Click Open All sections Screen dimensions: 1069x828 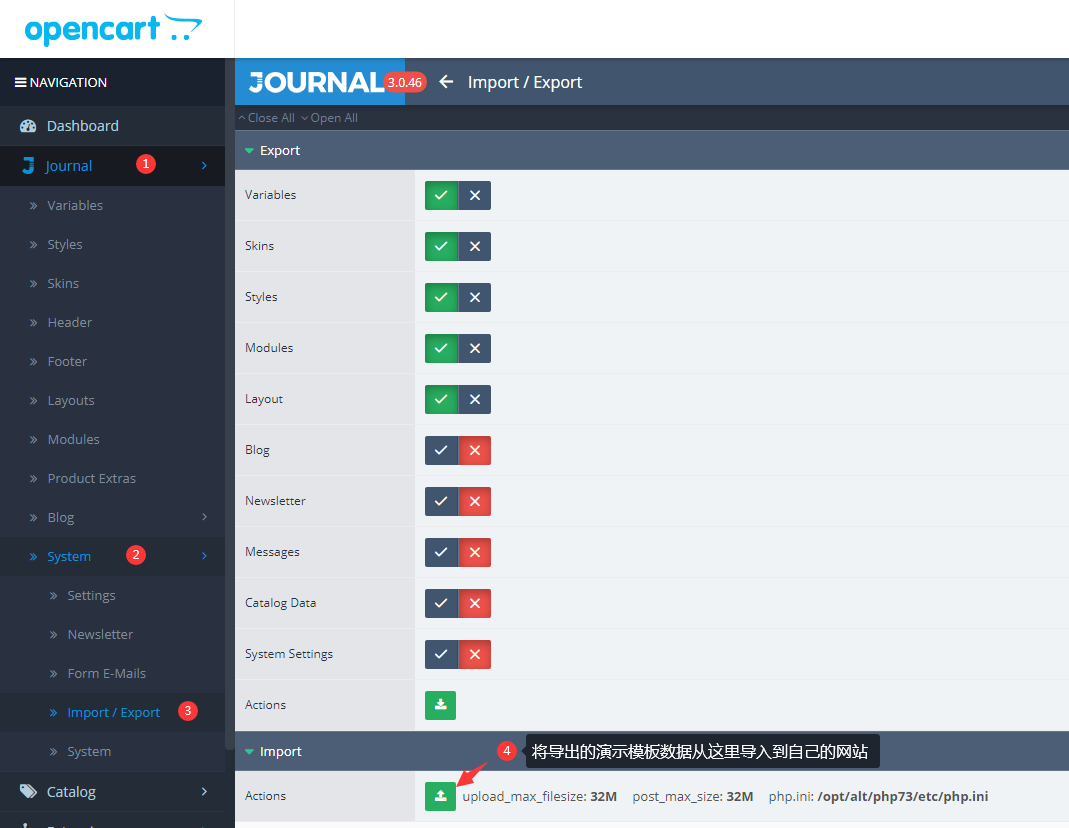point(329,118)
